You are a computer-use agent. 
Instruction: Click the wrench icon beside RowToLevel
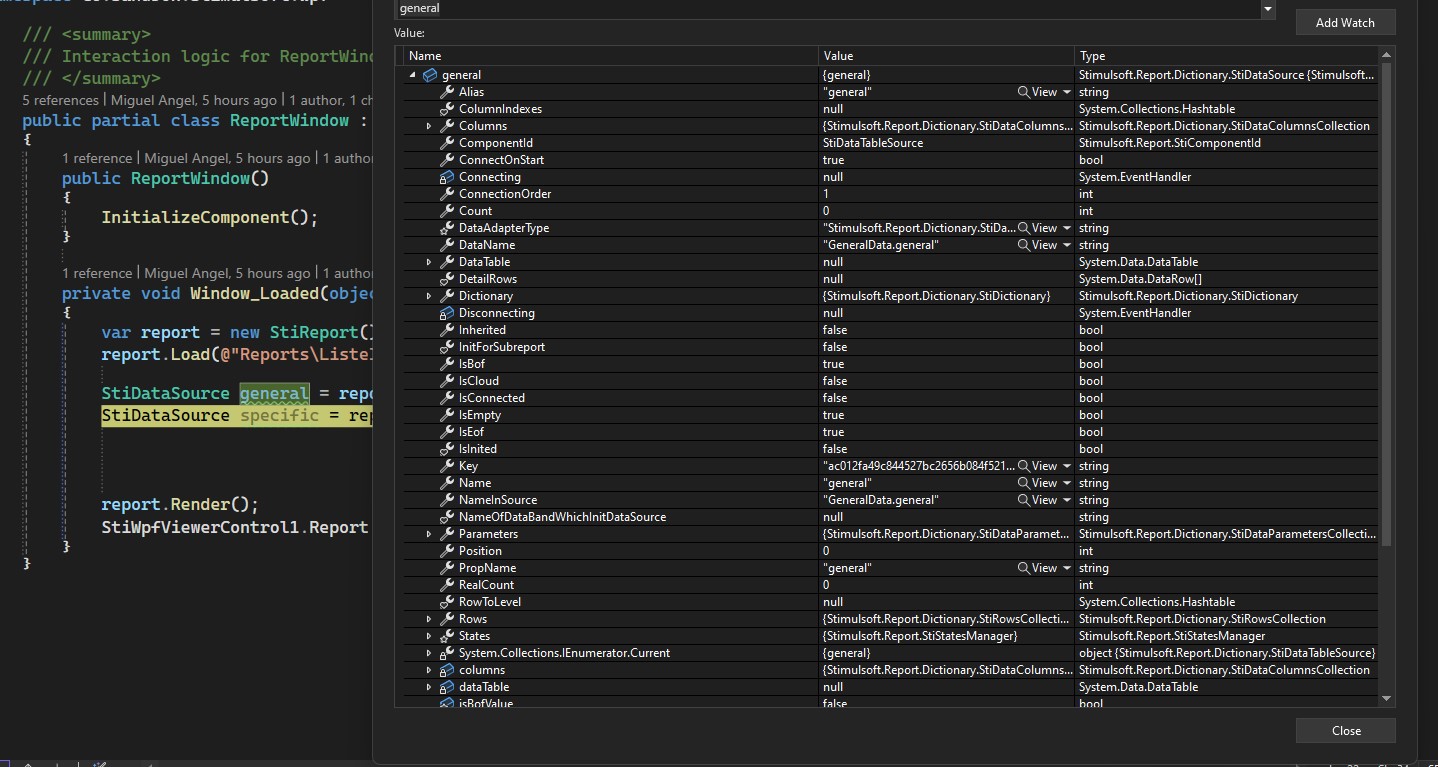447,602
